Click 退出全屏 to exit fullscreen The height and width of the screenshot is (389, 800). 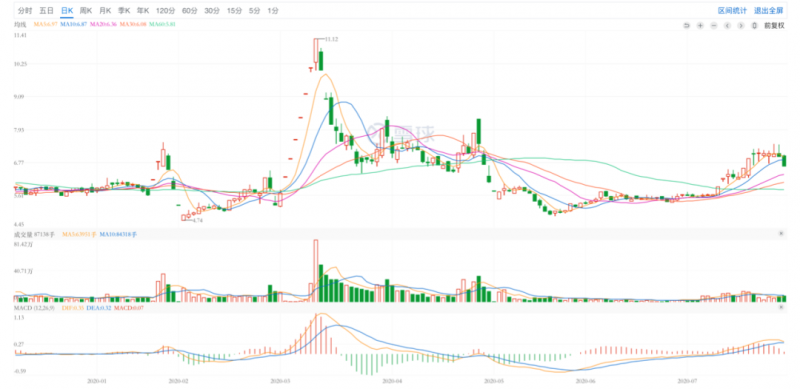[x=768, y=10]
